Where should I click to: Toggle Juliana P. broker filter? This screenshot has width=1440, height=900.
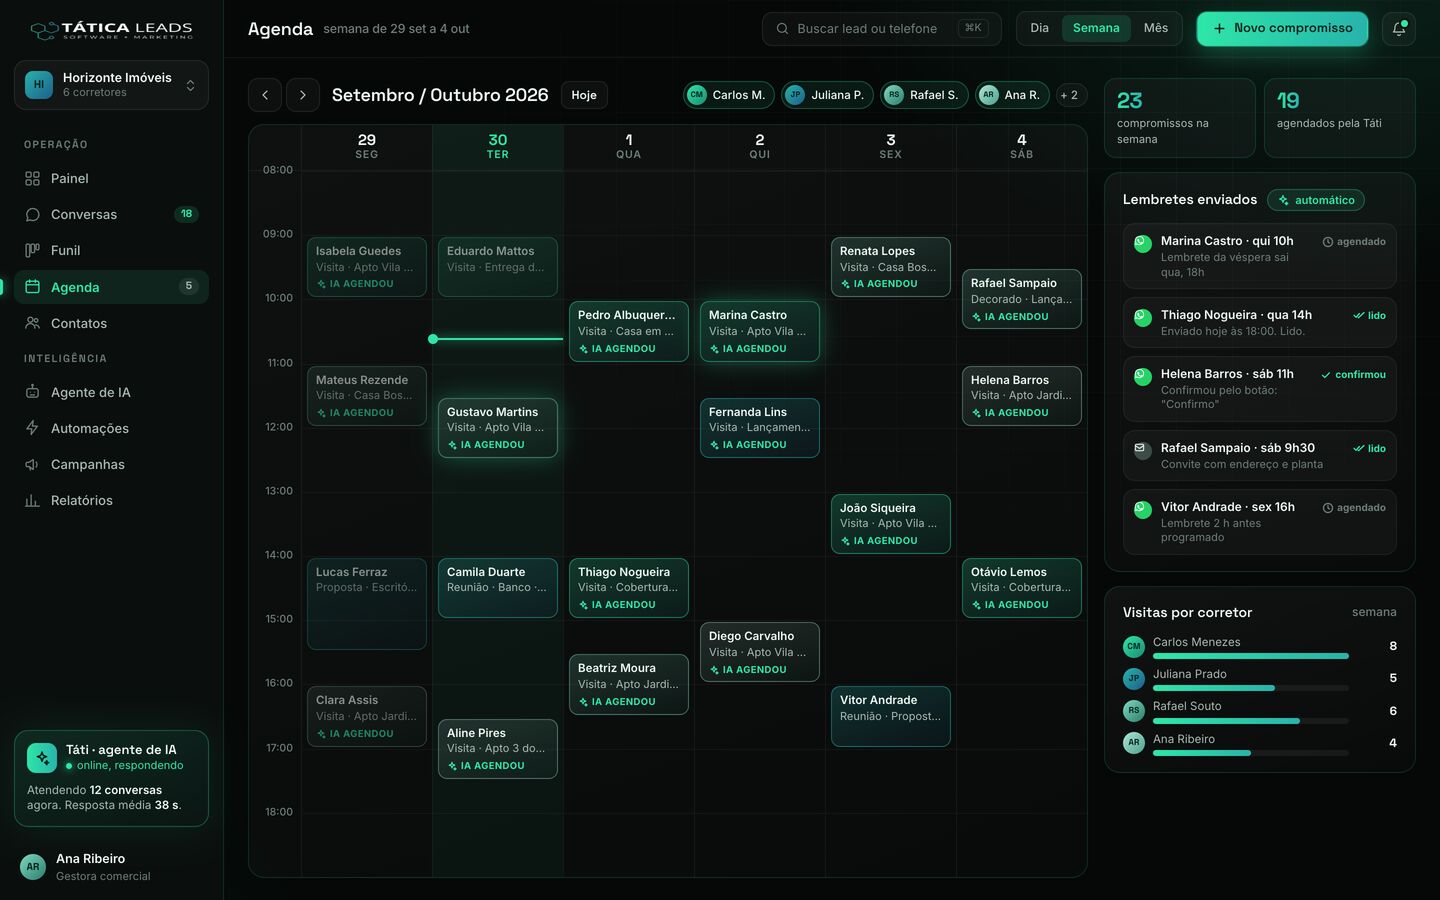point(827,95)
